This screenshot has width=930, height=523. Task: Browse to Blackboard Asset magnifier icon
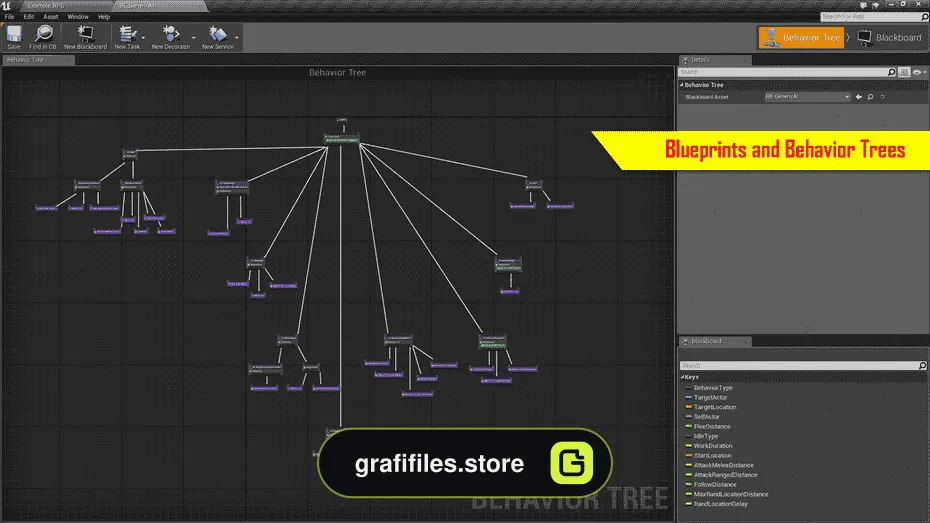coord(870,97)
